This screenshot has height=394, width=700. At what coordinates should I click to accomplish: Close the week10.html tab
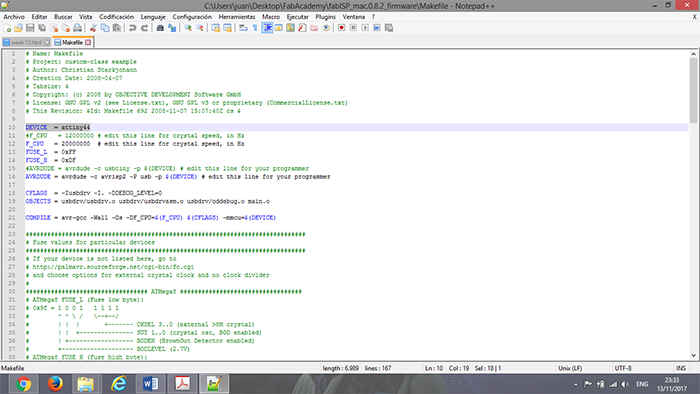(47, 42)
